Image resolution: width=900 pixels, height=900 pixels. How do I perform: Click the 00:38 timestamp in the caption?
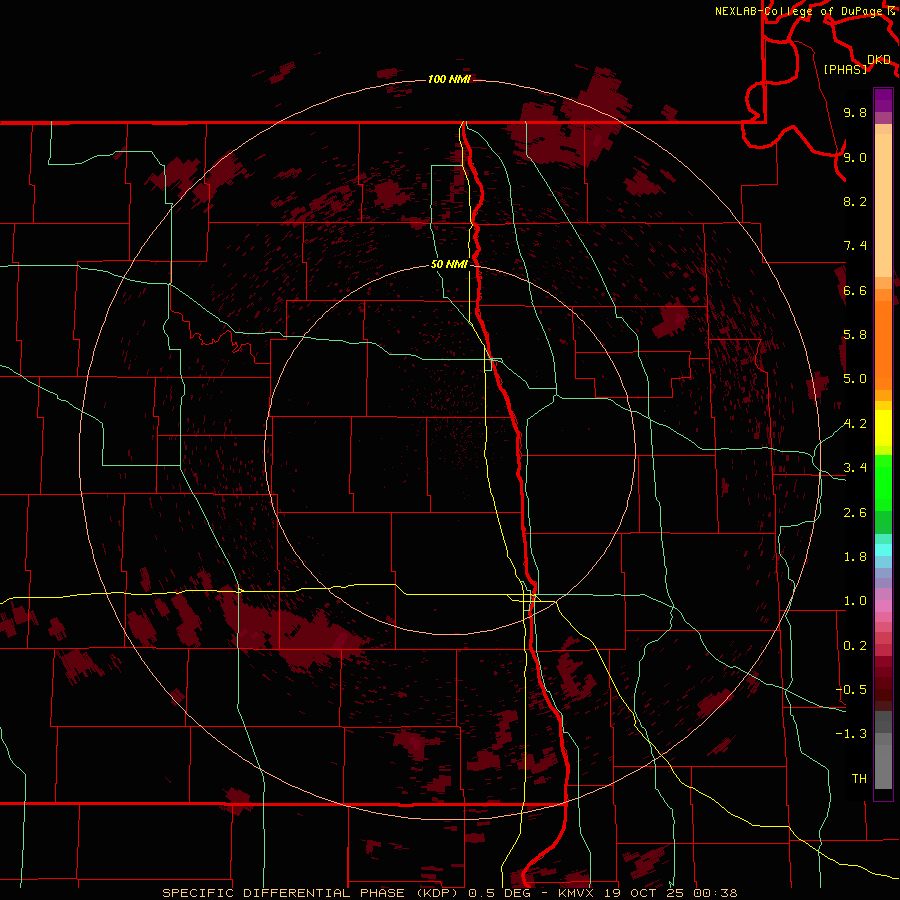pos(715,893)
